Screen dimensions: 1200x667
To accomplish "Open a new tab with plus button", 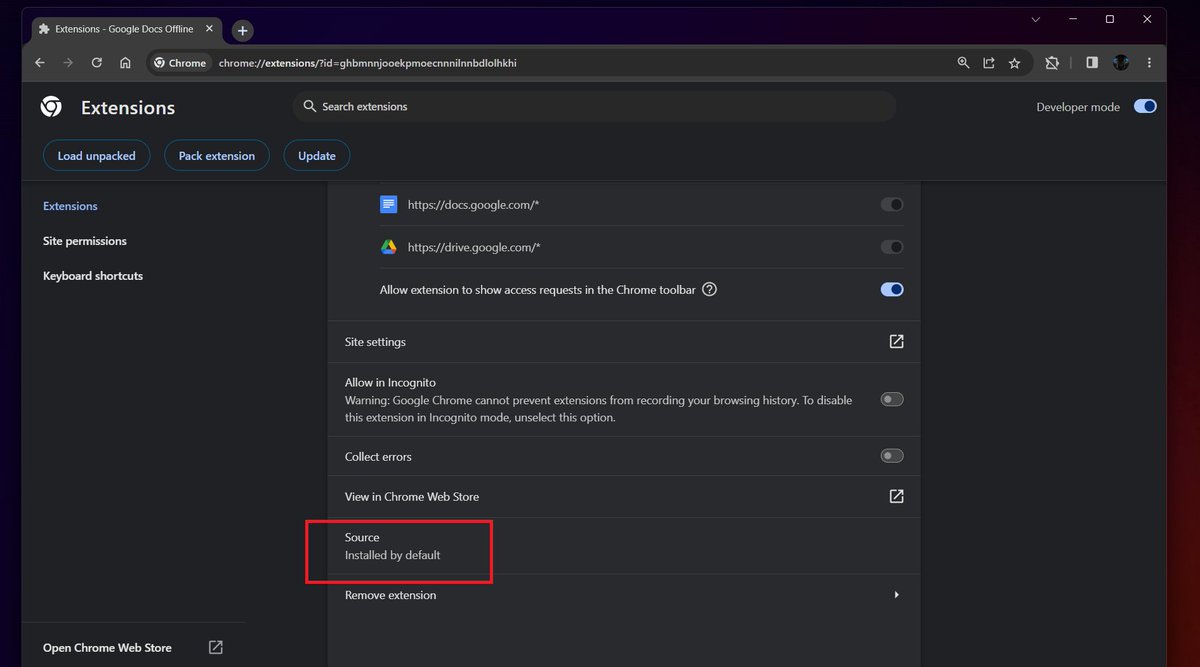I will (242, 31).
